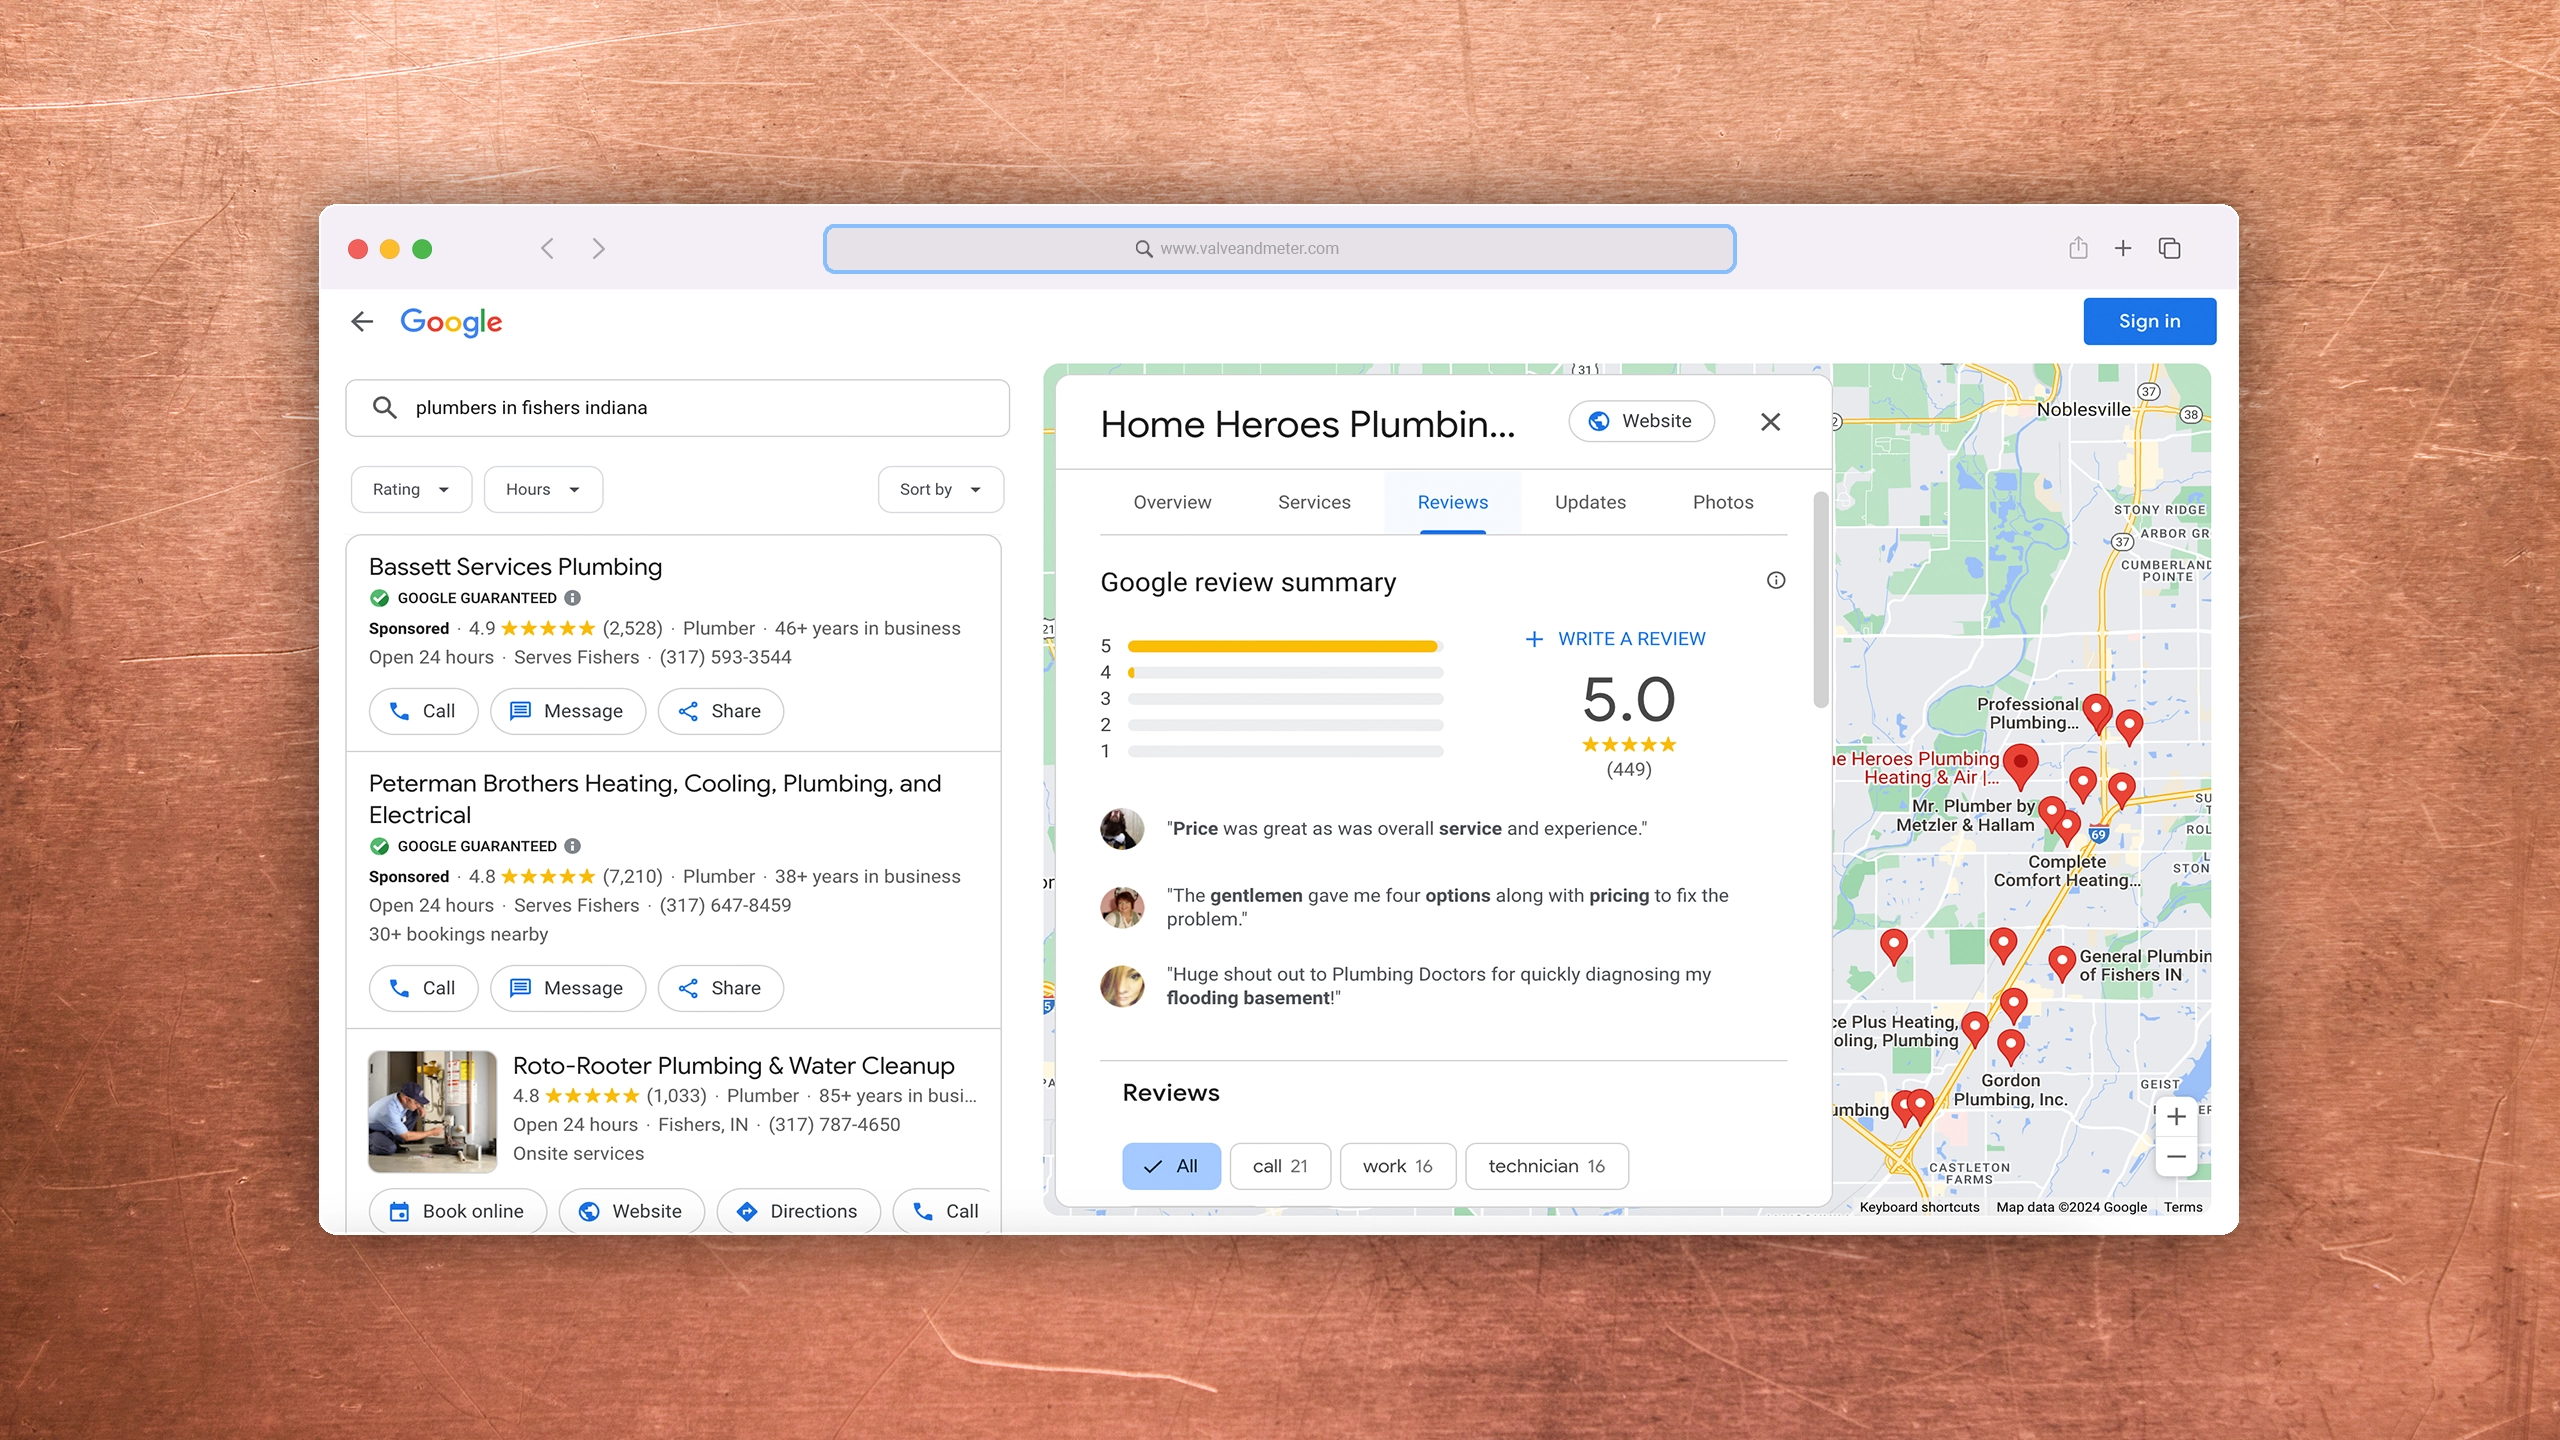This screenshot has height=1440, width=2560.
Task: Open the Roto-Rooter listing thumbnail
Action: (432, 1111)
